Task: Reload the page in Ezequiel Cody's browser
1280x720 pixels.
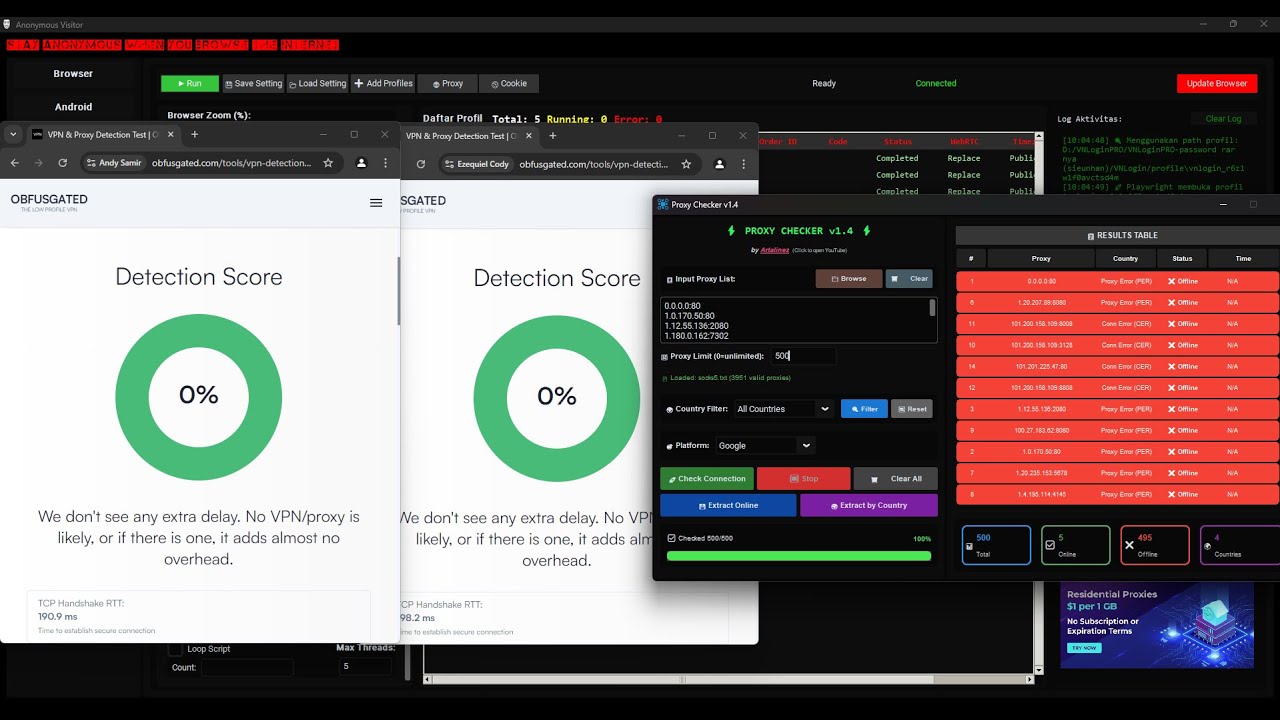Action: pos(421,164)
